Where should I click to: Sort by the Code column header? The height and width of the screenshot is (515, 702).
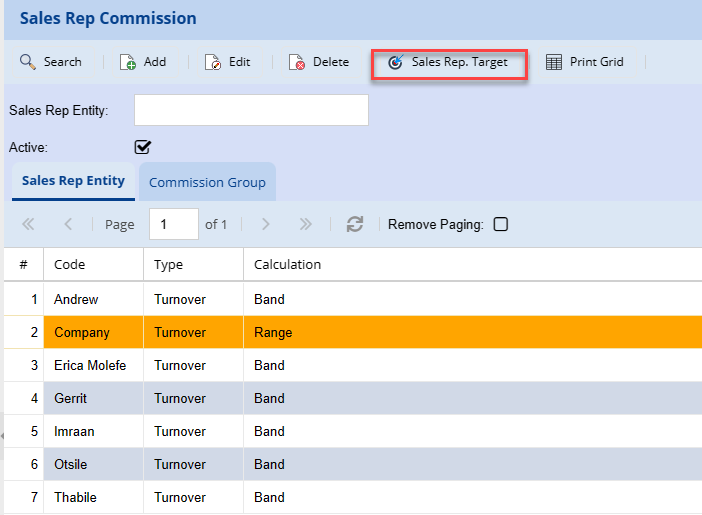coord(70,264)
